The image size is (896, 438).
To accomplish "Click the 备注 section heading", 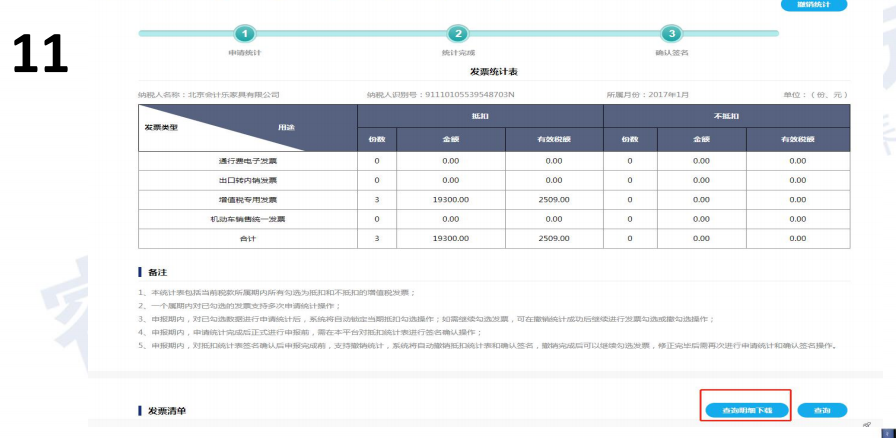I will tap(157, 273).
